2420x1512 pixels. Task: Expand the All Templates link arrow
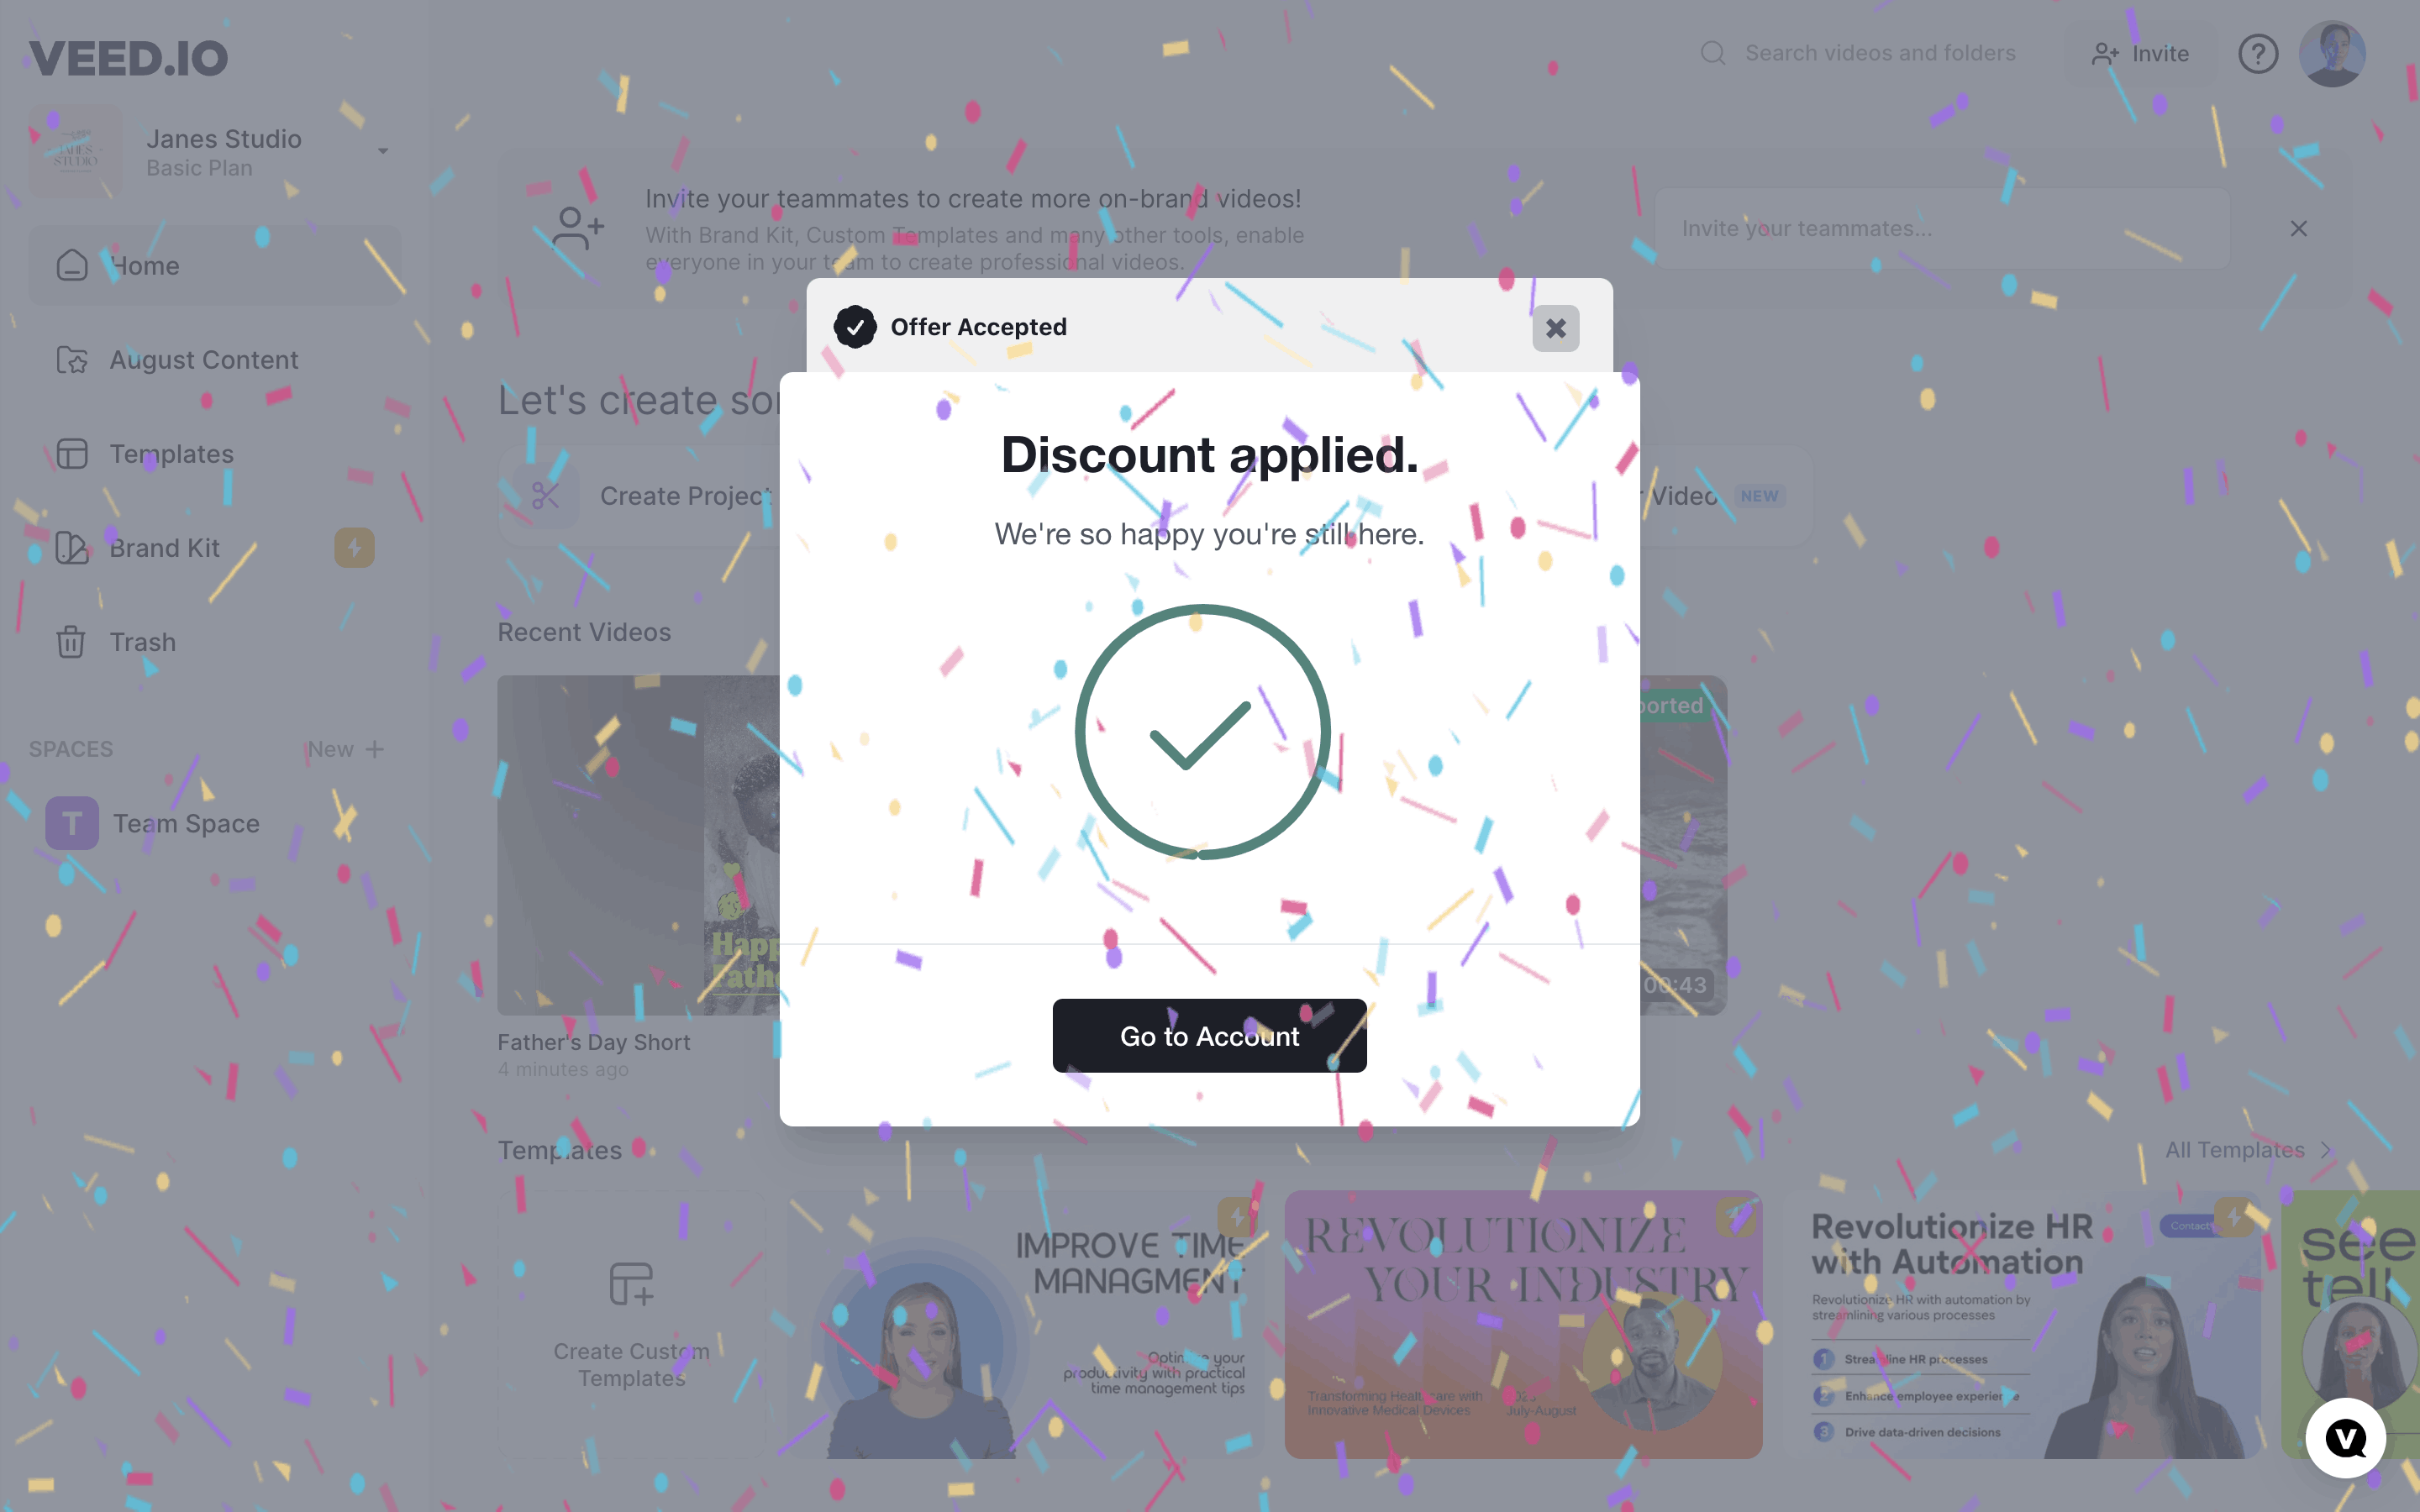tap(2325, 1150)
